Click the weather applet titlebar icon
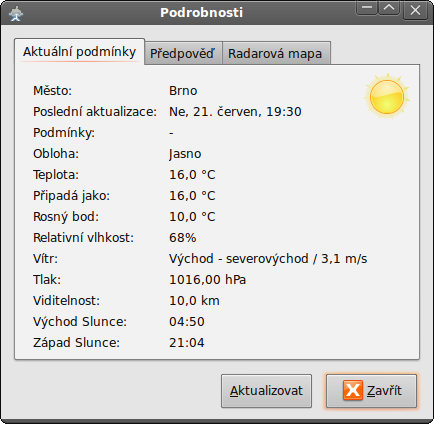This screenshot has width=434, height=424. 16,13
